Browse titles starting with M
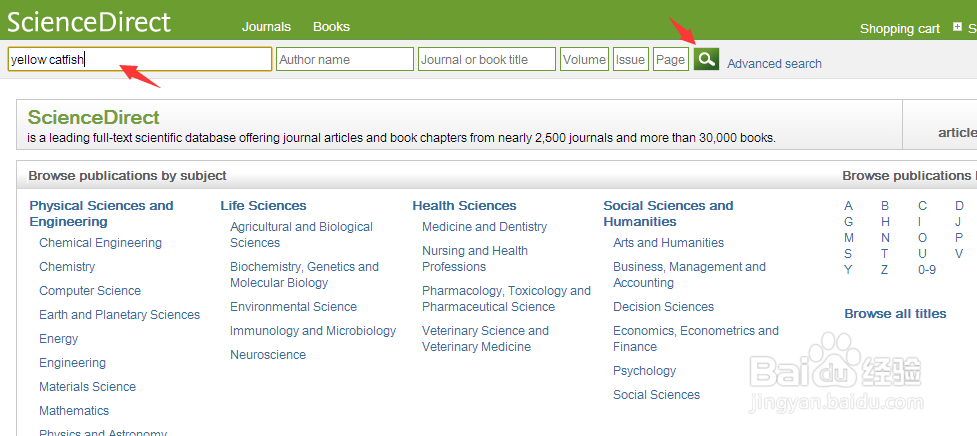This screenshot has width=977, height=436. click(x=849, y=238)
